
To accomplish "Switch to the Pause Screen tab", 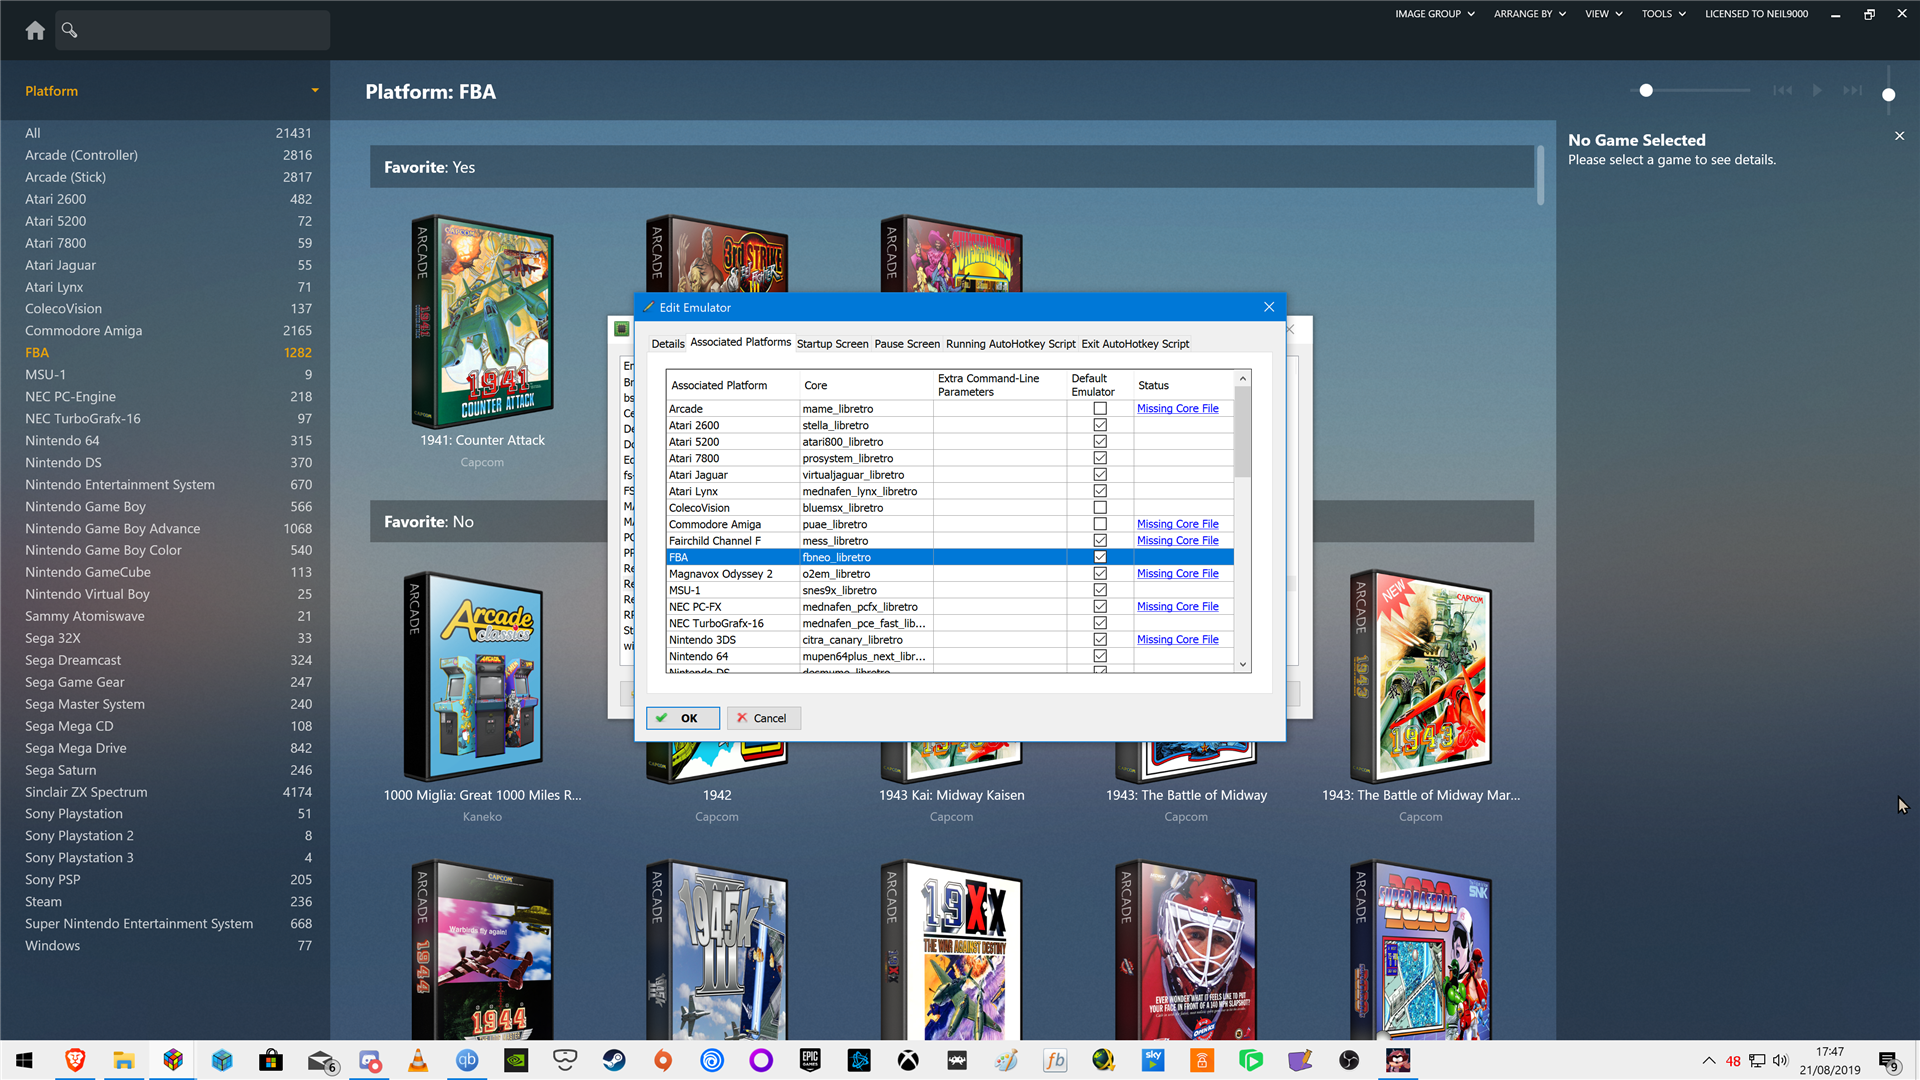I will tap(907, 344).
